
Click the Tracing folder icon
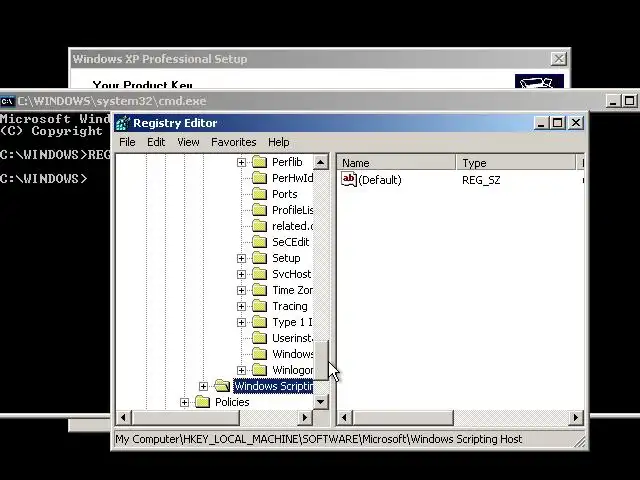point(259,306)
